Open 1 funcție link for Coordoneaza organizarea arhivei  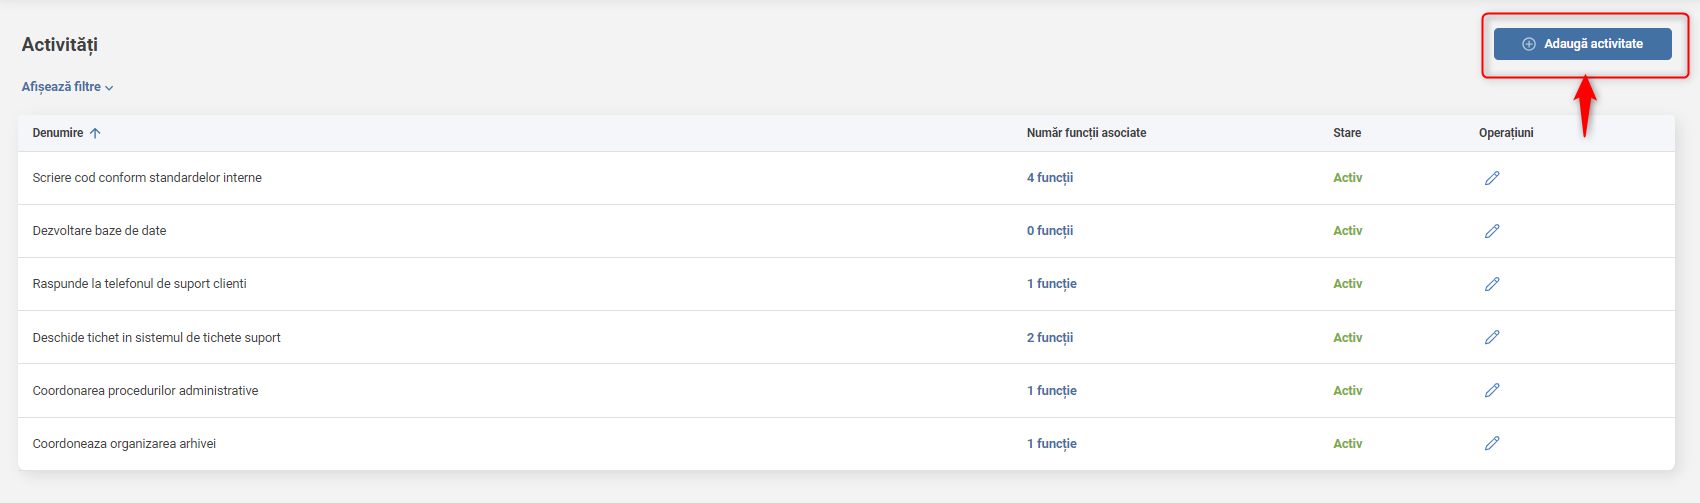(1051, 444)
